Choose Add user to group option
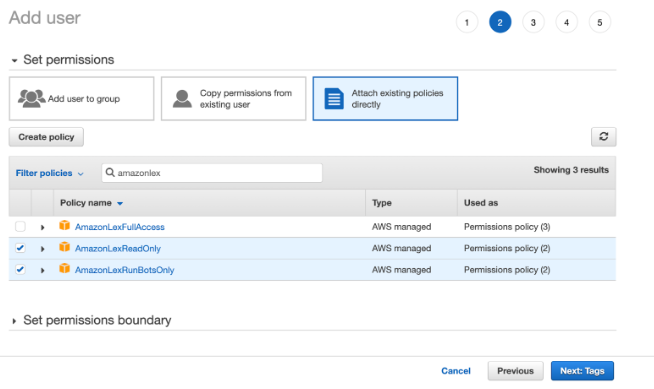This screenshot has height=389, width=654. pos(81,98)
